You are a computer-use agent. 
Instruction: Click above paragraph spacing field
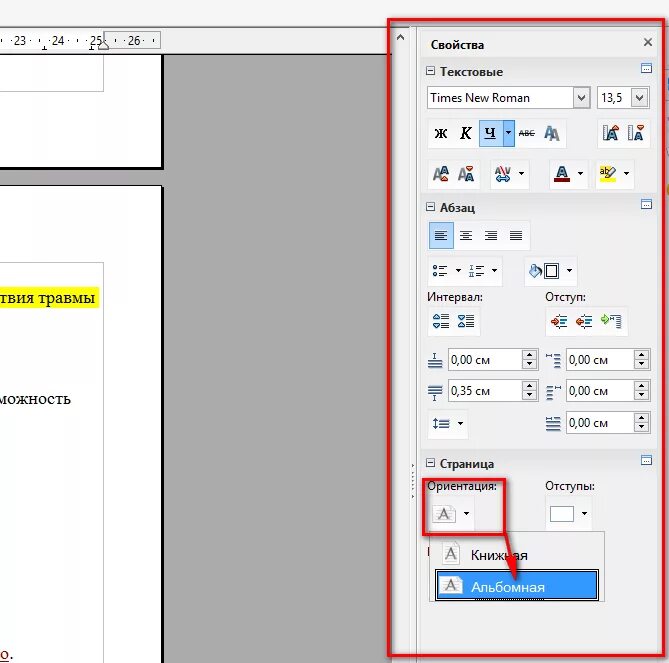click(485, 360)
